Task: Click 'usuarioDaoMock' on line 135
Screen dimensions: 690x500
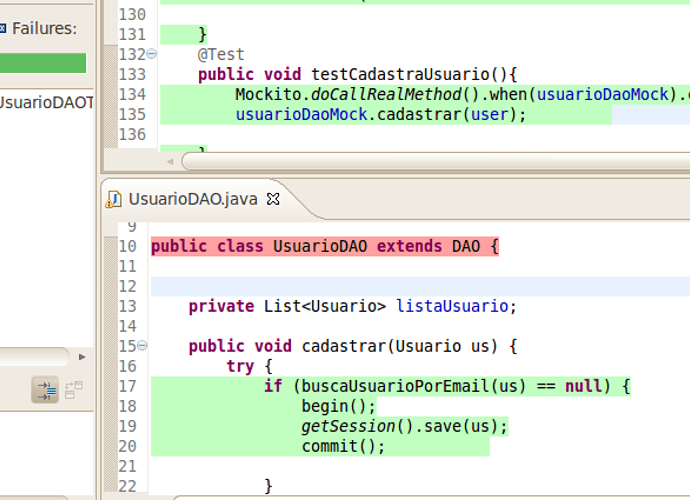Action: [301, 114]
